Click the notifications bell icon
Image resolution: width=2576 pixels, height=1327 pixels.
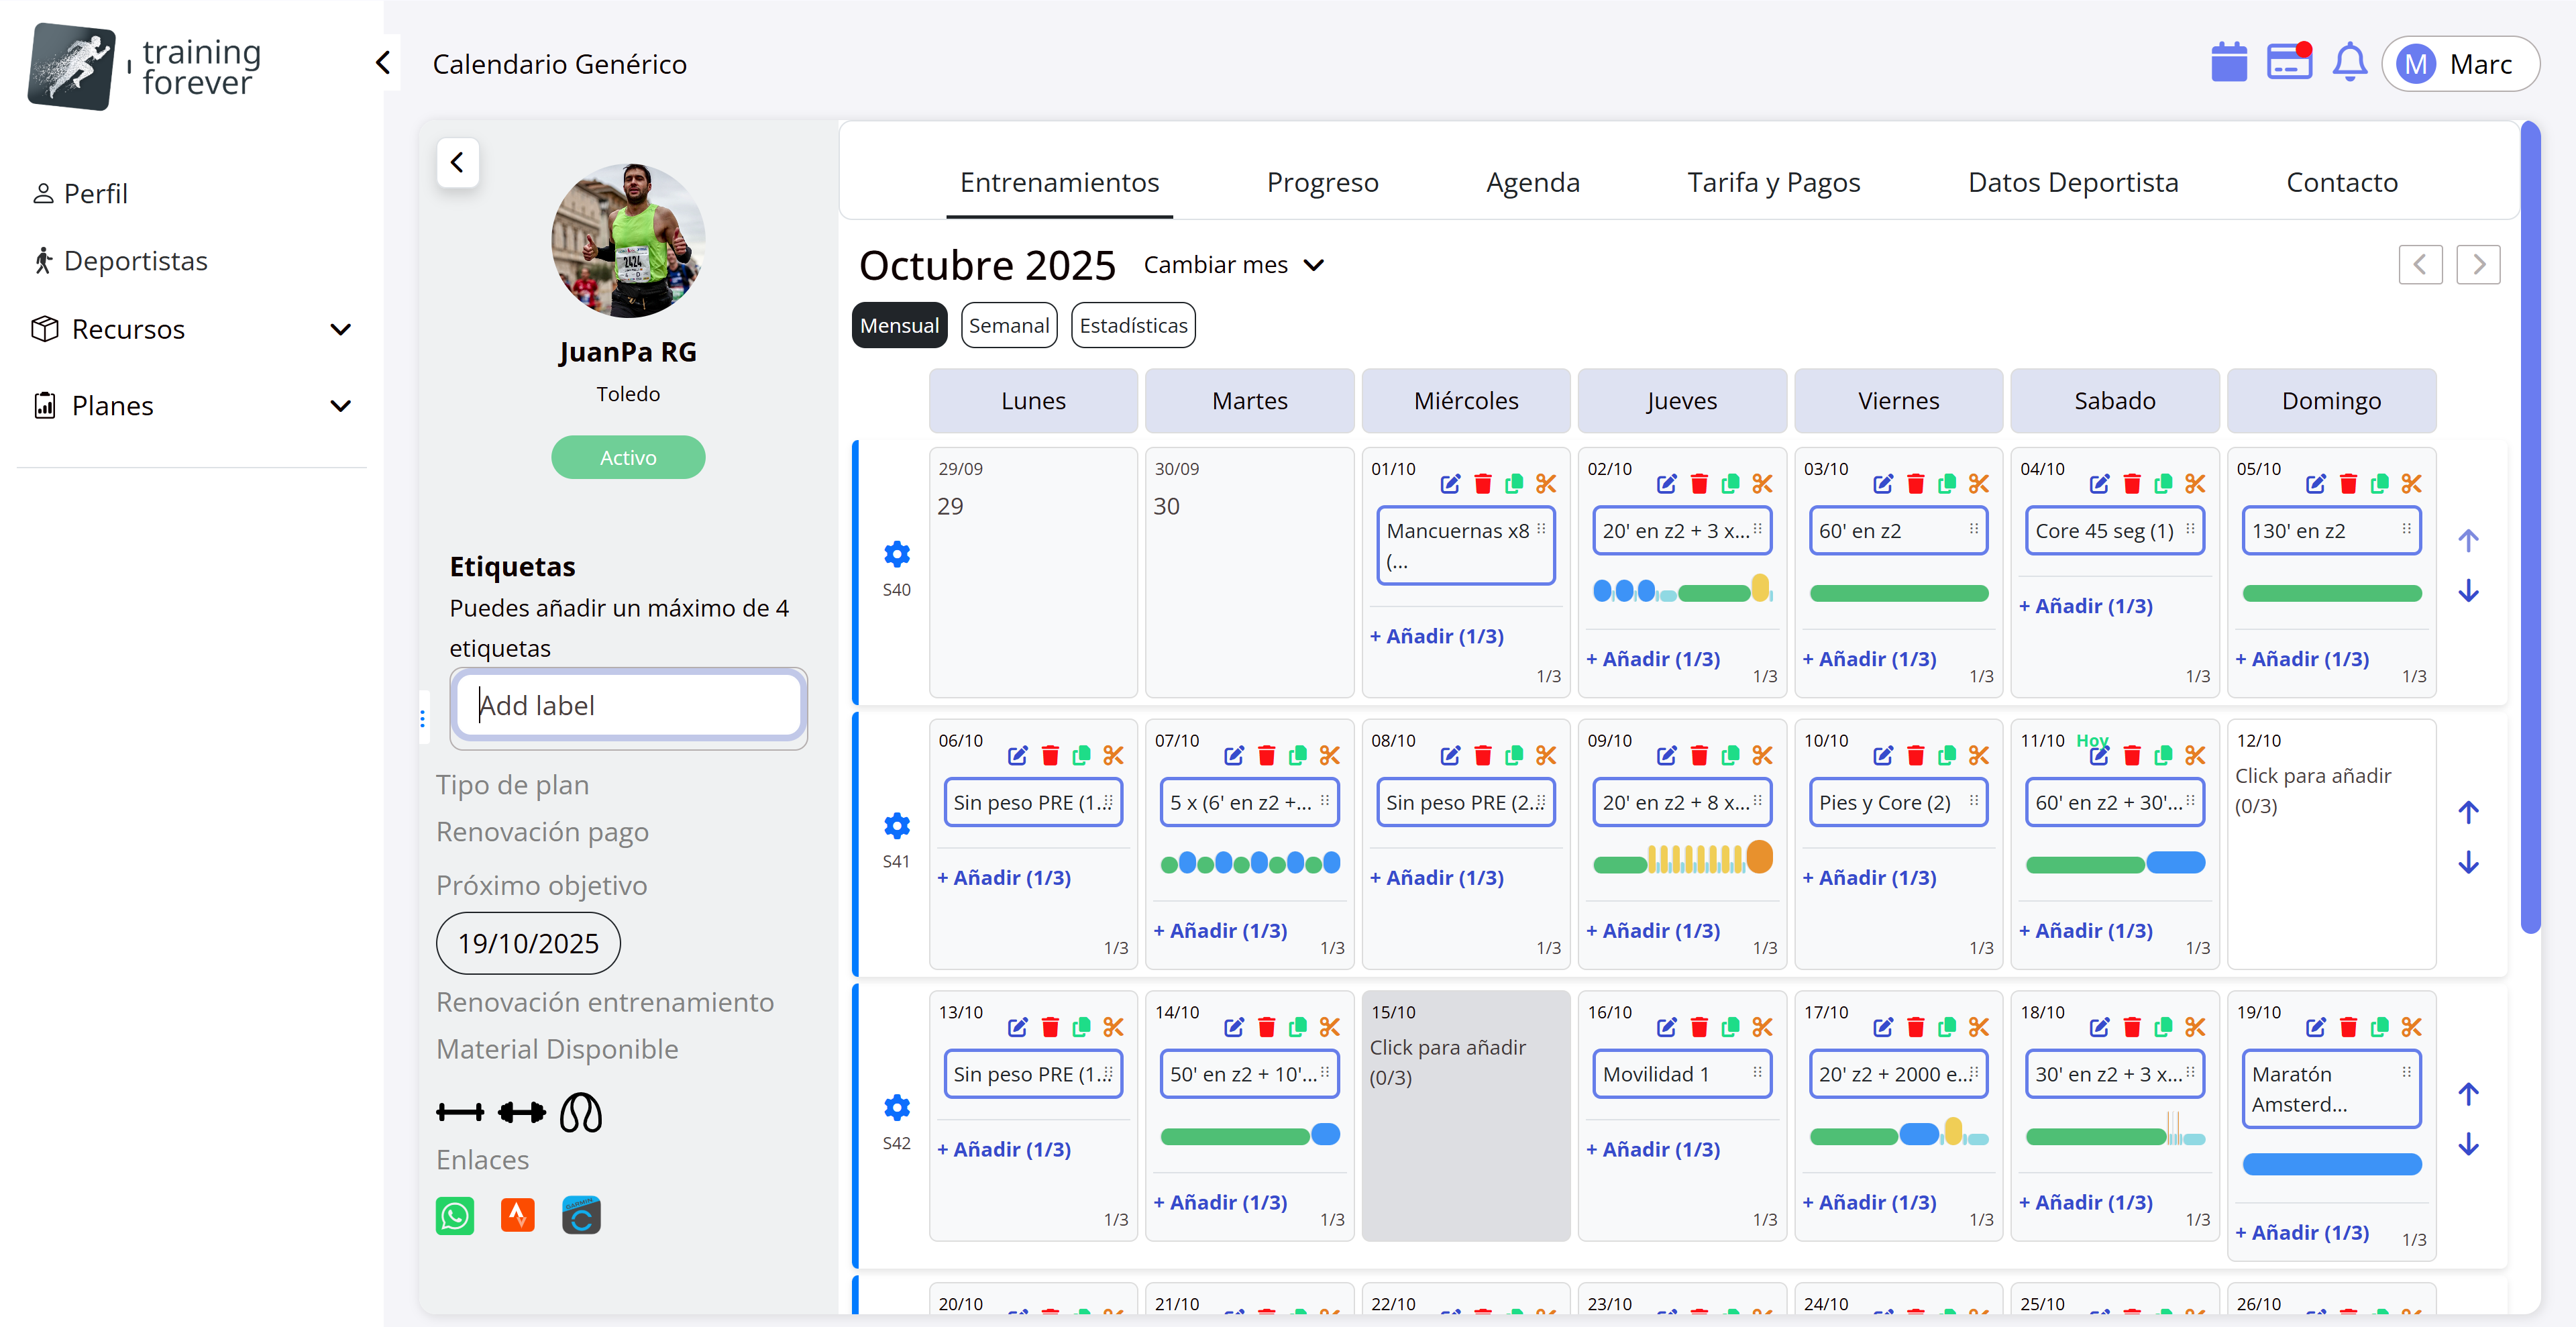click(2349, 63)
